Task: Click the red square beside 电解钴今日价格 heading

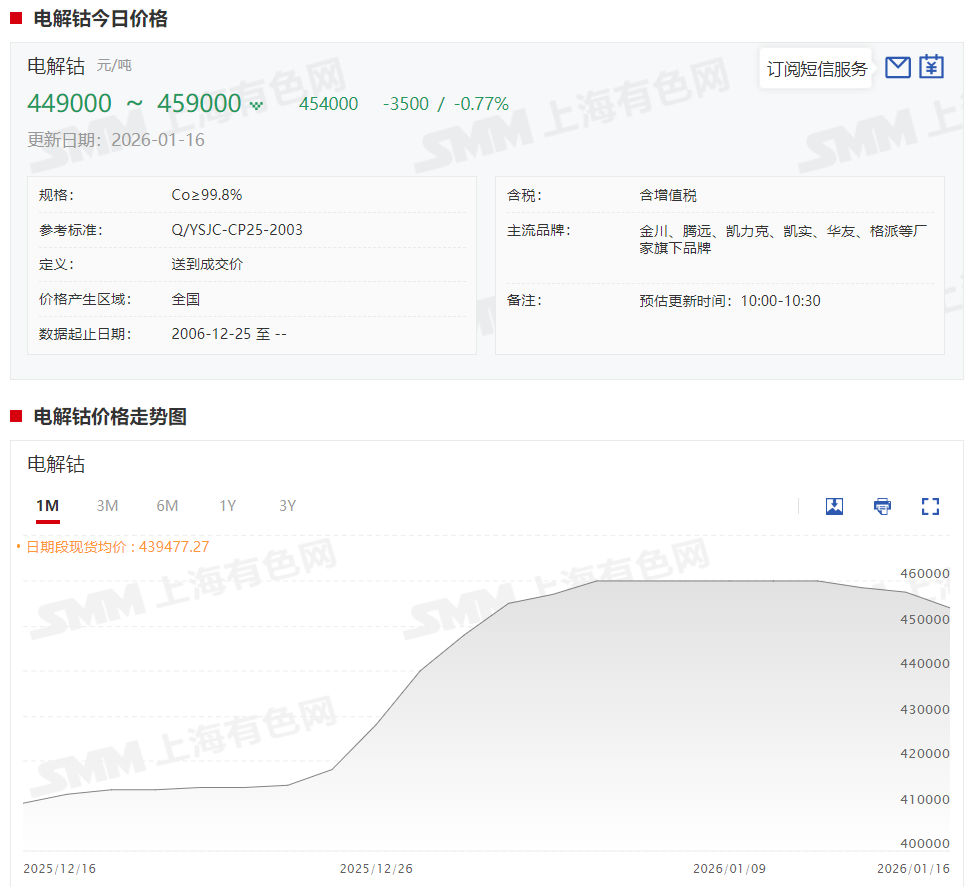Action: pos(16,18)
